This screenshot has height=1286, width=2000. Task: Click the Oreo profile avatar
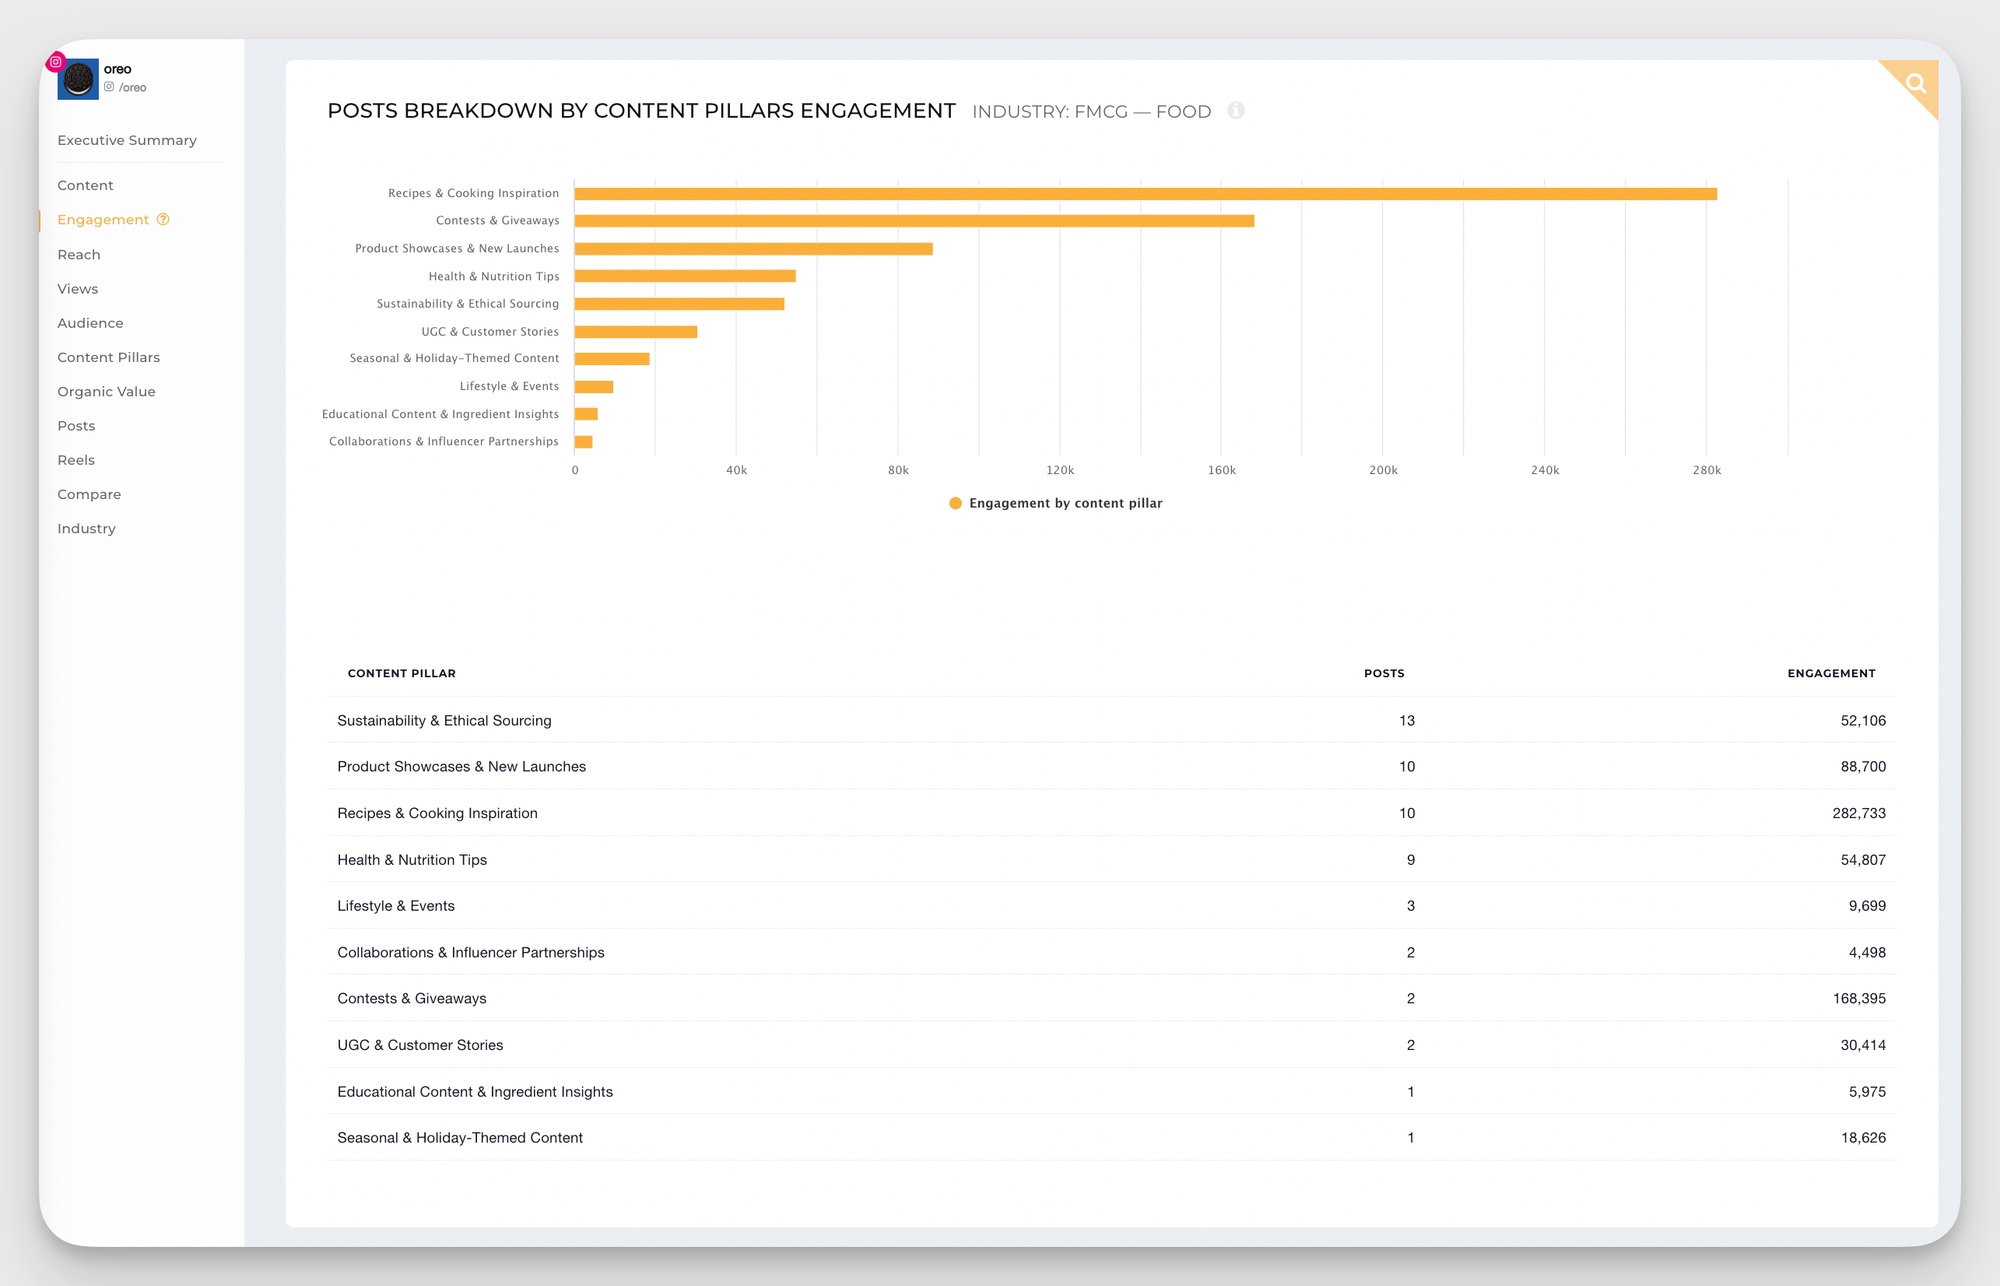tap(78, 79)
